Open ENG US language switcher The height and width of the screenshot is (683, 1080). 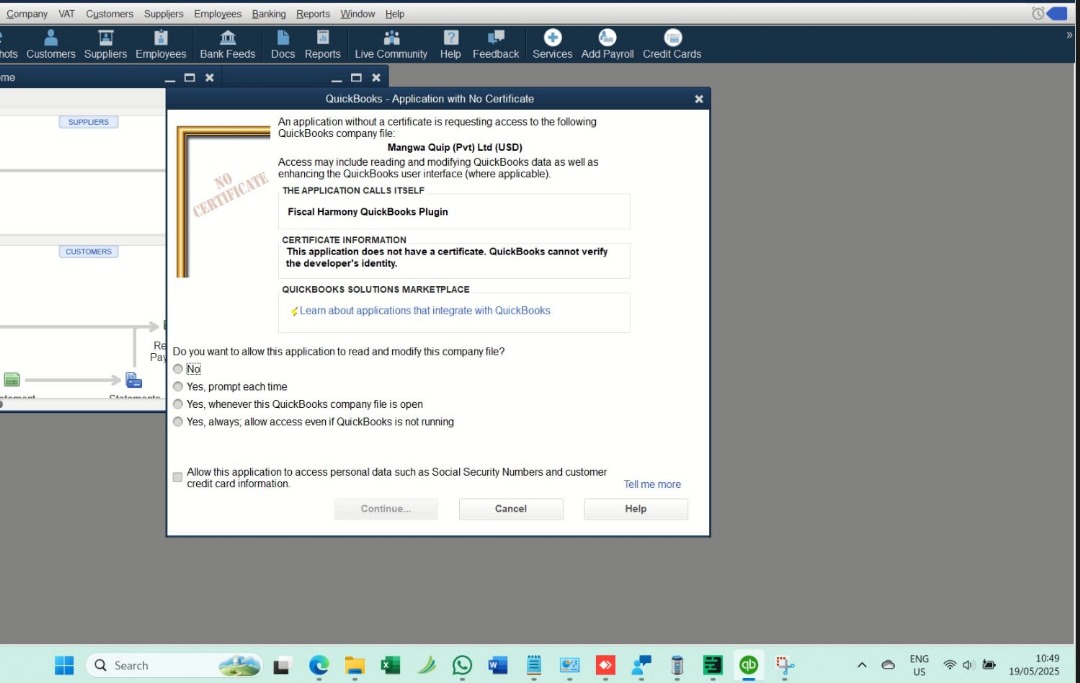click(919, 665)
